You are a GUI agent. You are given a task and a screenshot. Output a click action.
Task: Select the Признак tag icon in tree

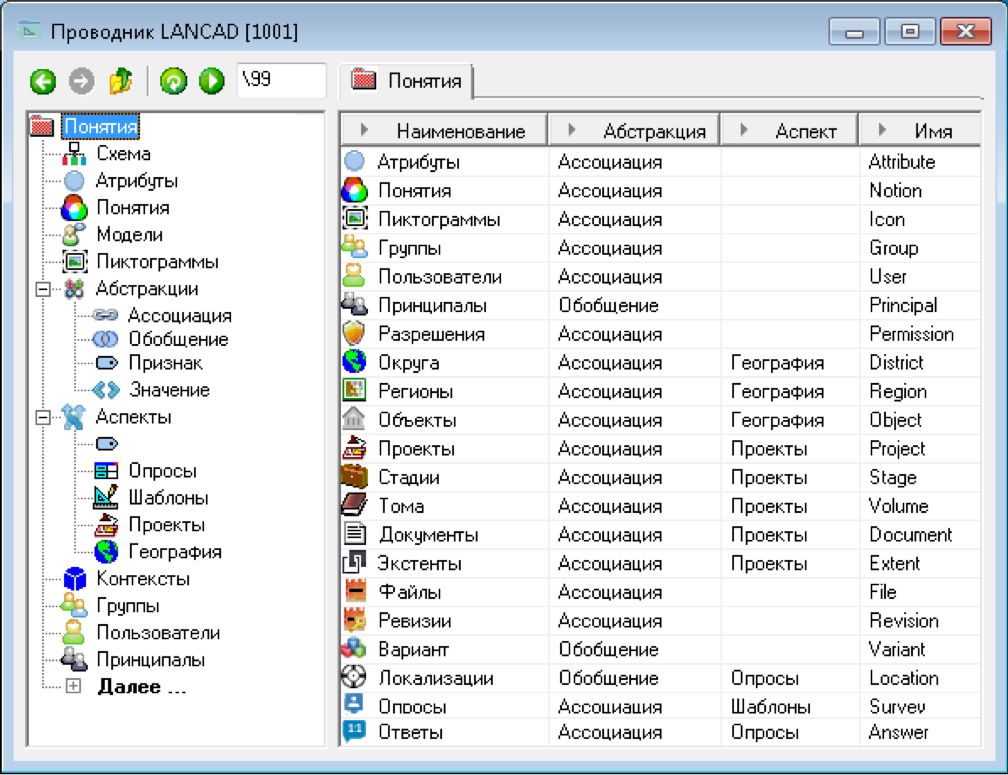[x=107, y=363]
